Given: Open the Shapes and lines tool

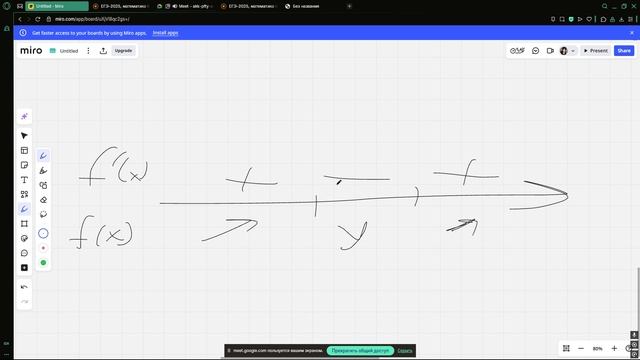Looking at the screenshot, I should 24,194.
